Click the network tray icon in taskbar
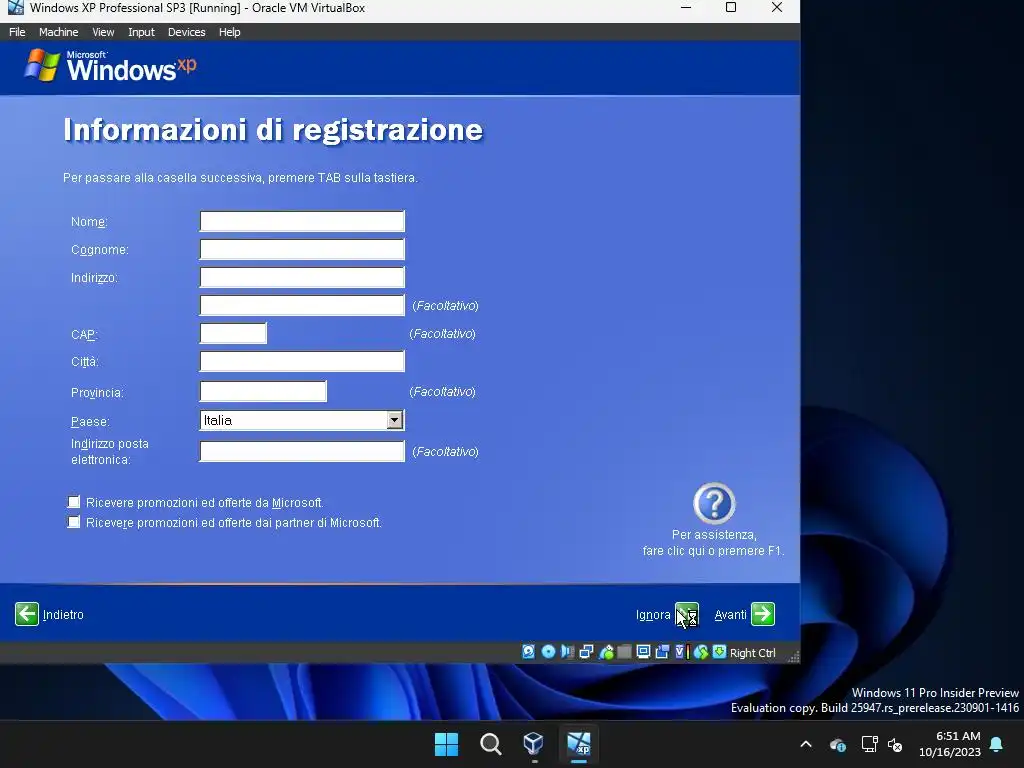The height and width of the screenshot is (768, 1024). [869, 744]
